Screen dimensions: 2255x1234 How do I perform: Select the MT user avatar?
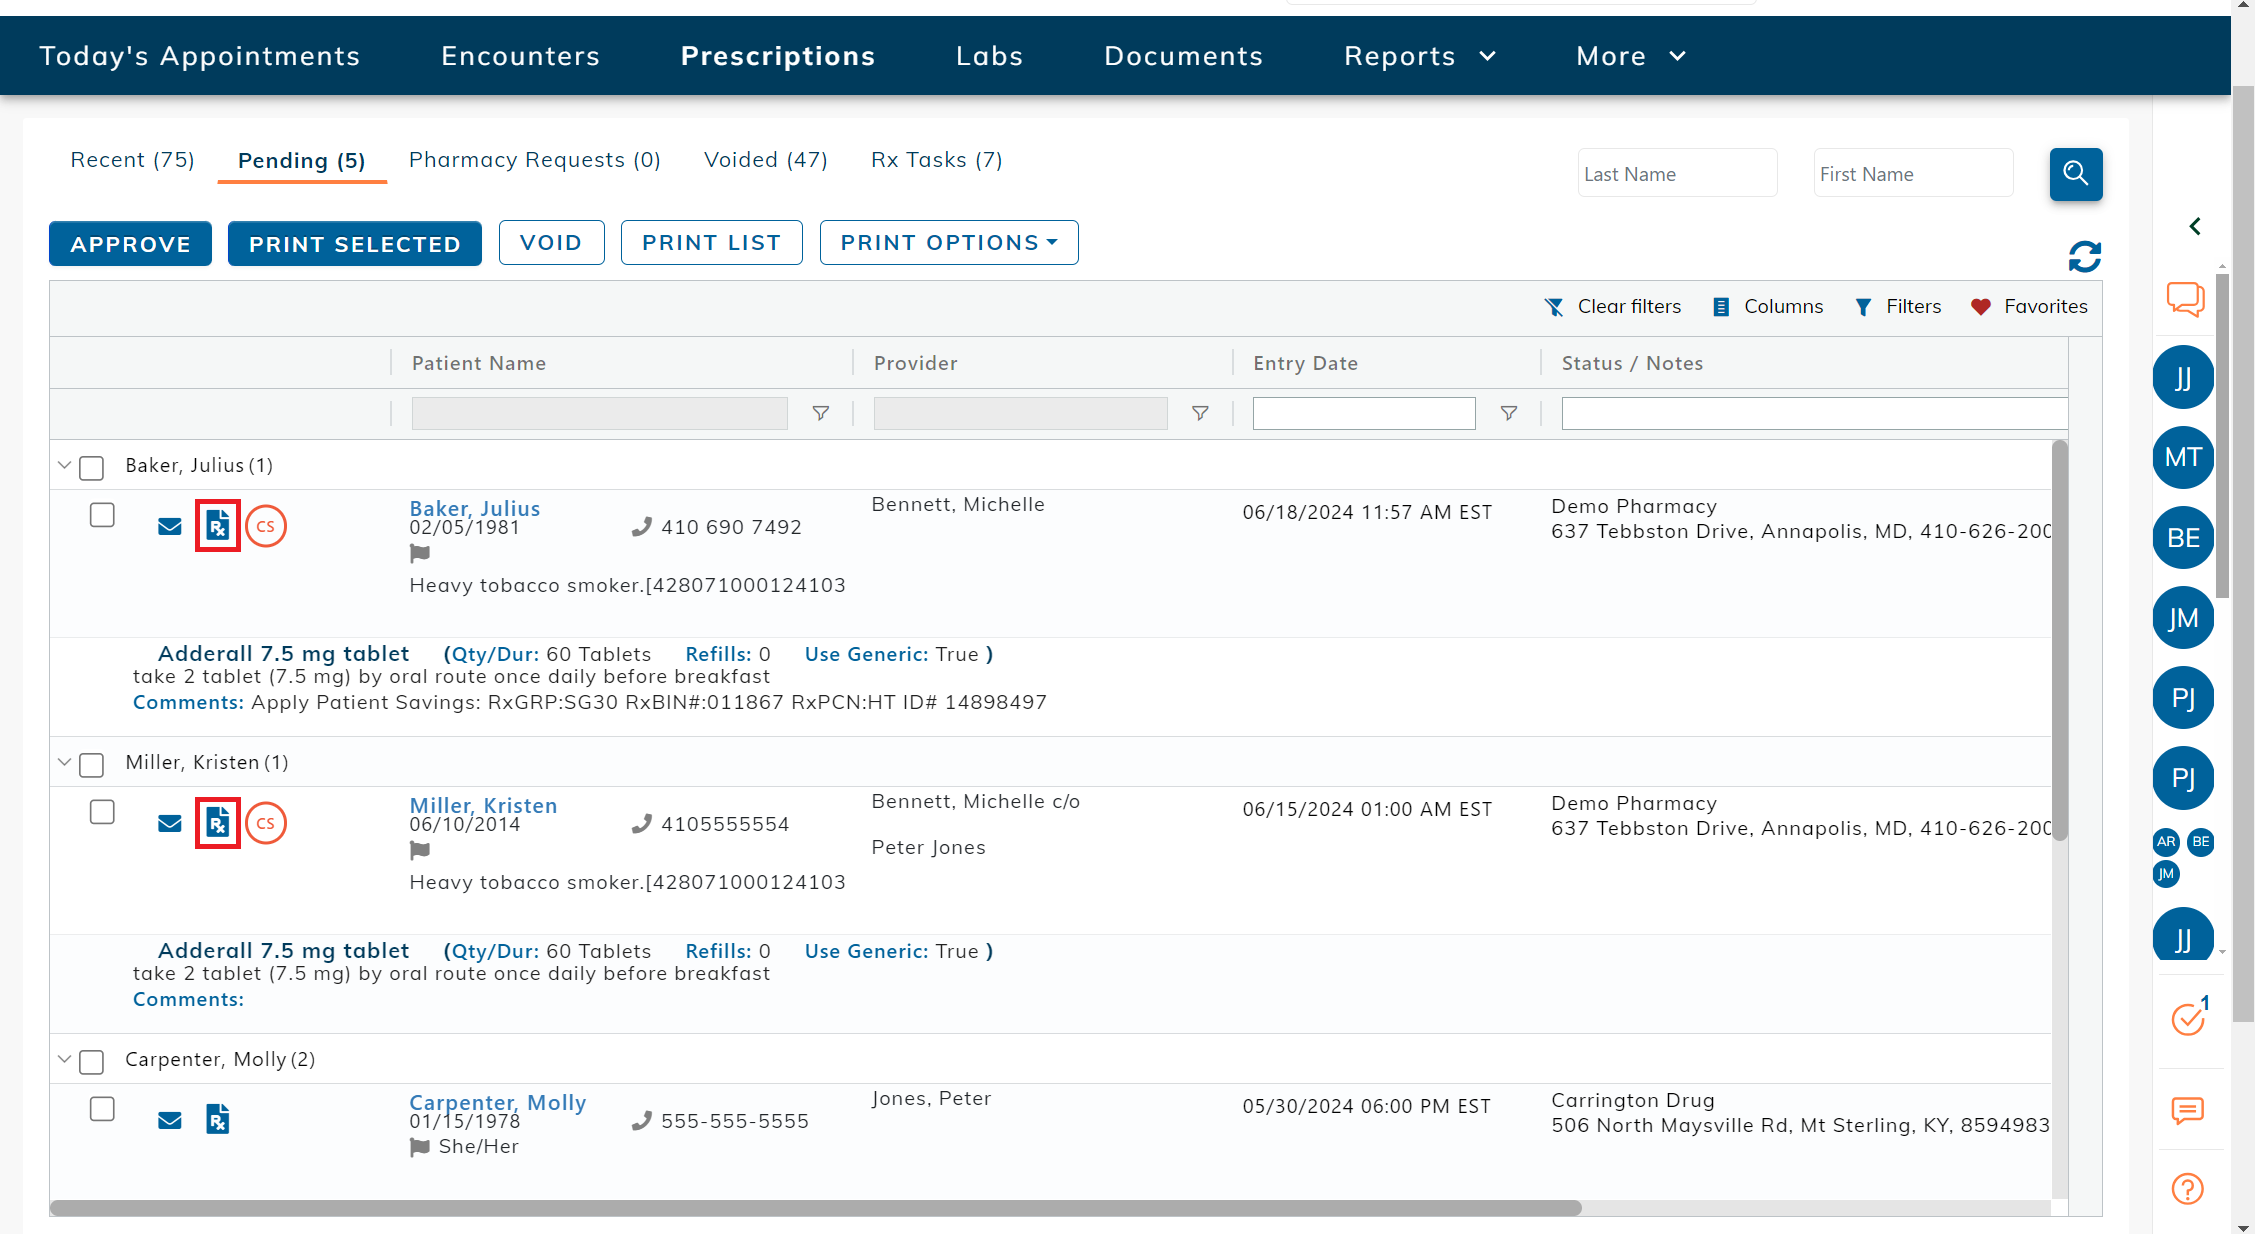pos(2183,457)
